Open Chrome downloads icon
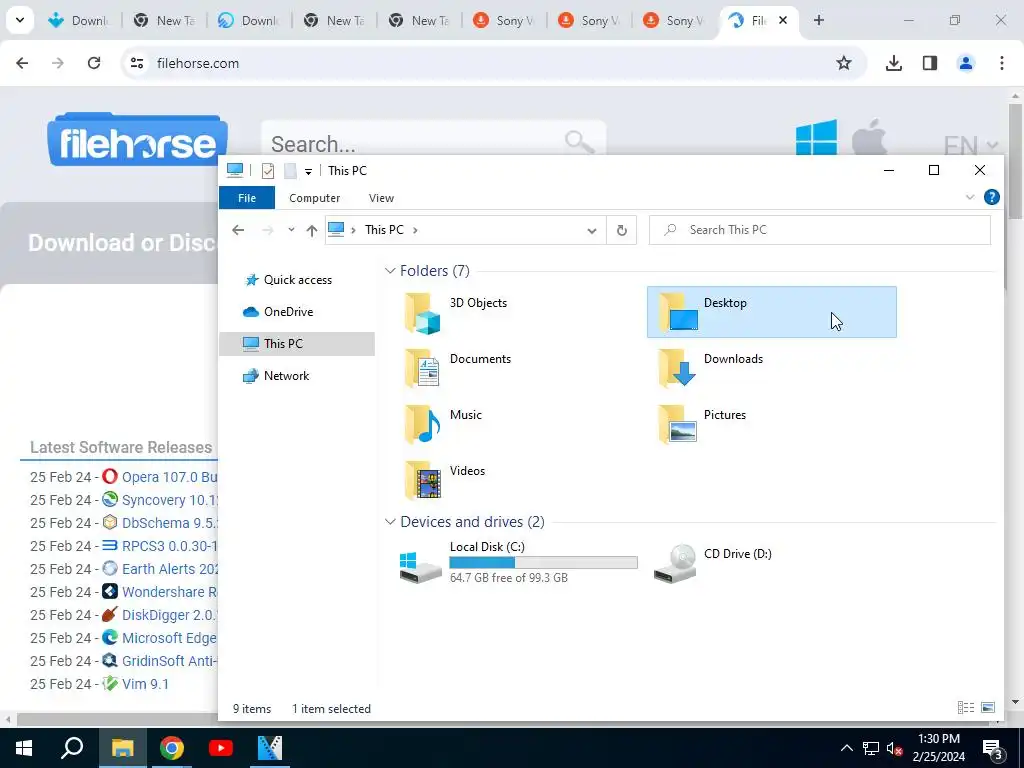Image resolution: width=1024 pixels, height=768 pixels. point(893,63)
